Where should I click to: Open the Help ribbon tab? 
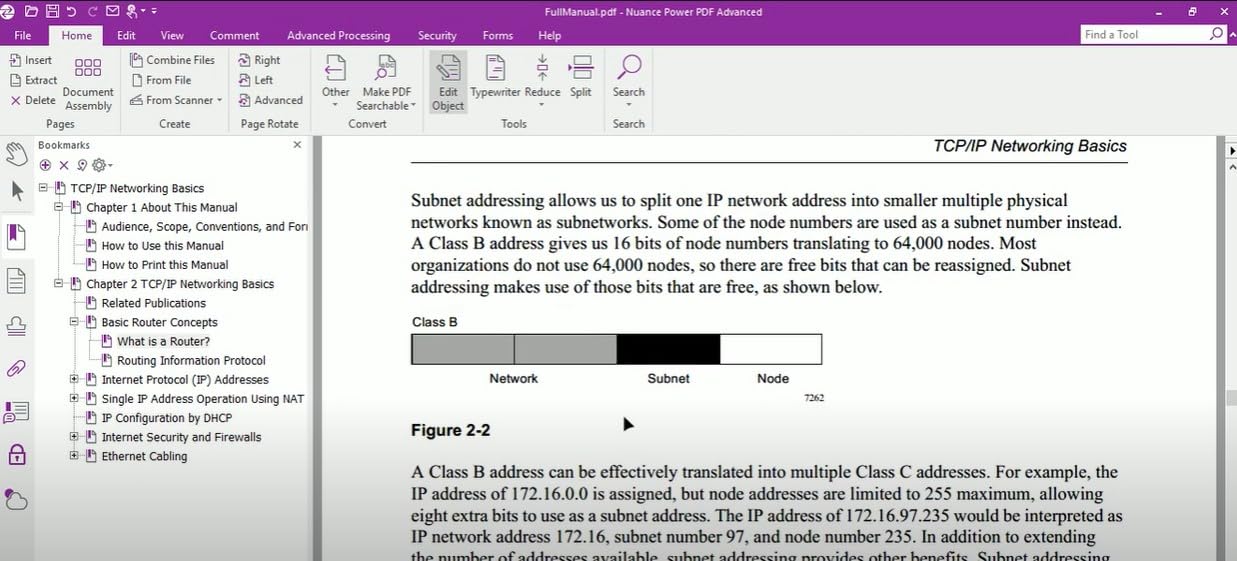550,35
